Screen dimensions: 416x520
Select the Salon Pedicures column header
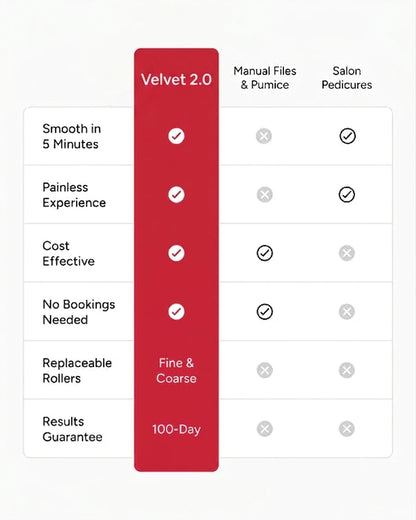347,78
